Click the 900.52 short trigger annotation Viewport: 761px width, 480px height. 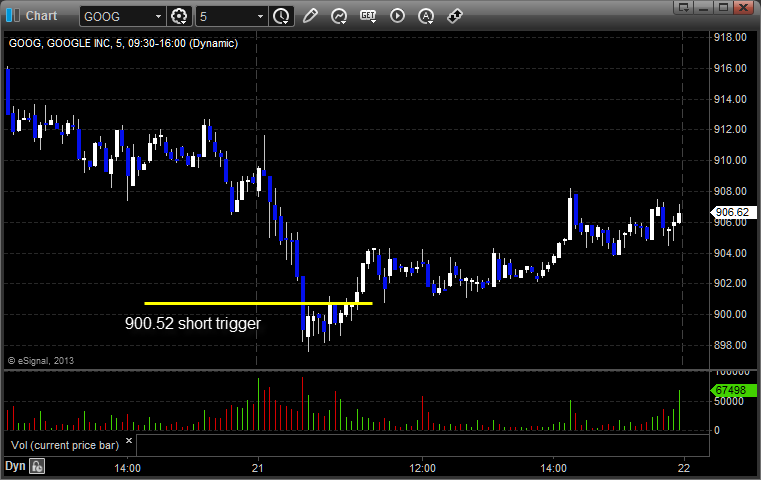[x=193, y=323]
